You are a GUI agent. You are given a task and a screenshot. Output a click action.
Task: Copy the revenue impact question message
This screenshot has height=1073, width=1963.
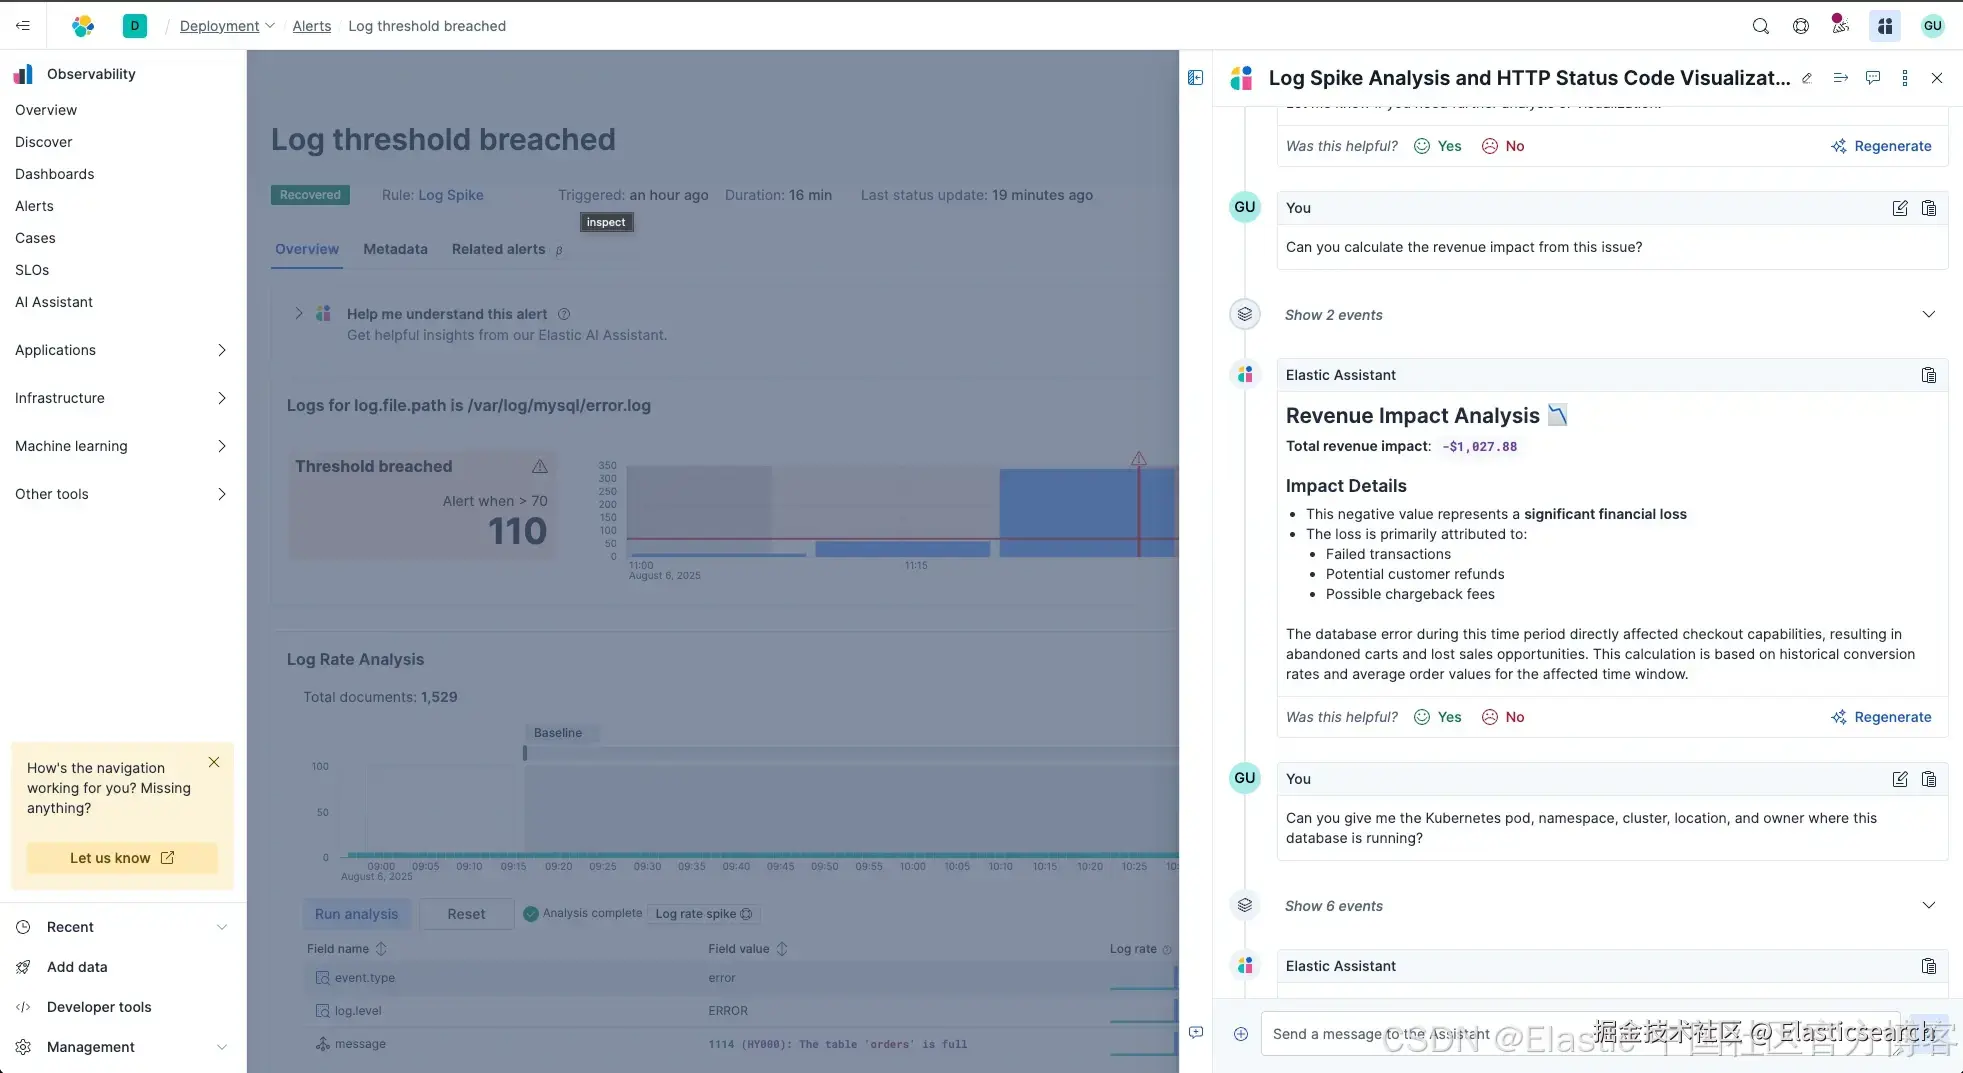coord(1929,208)
